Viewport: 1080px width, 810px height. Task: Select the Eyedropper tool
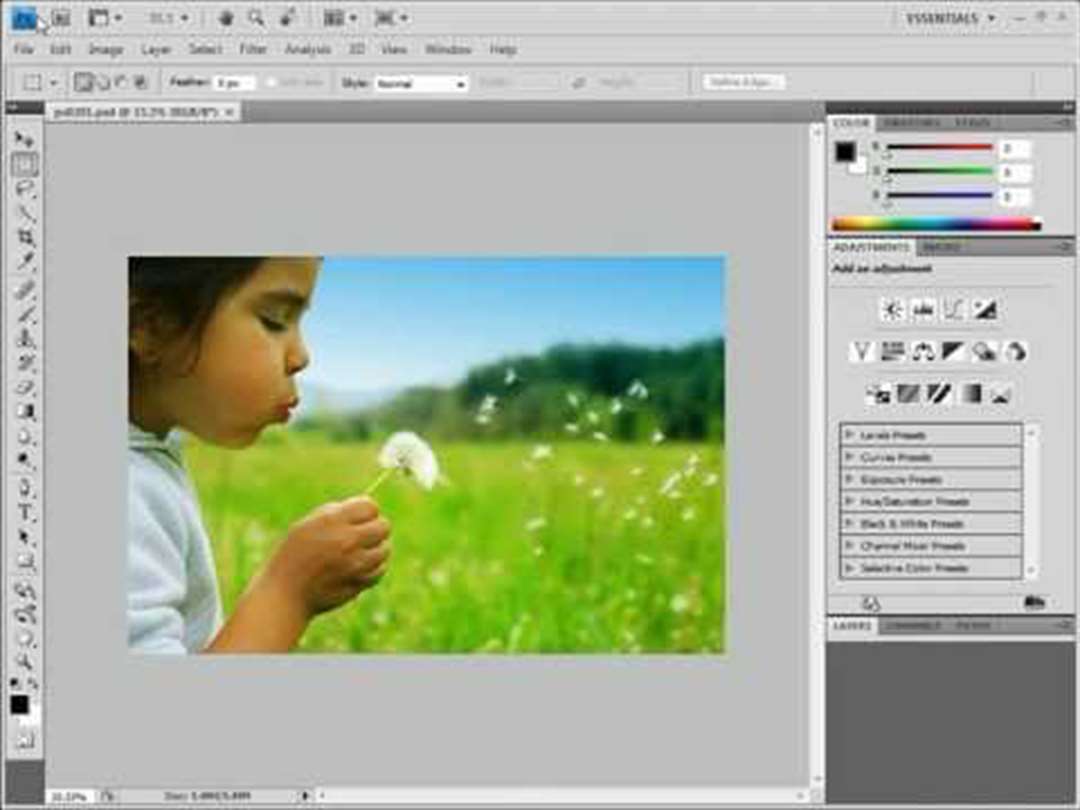25,262
